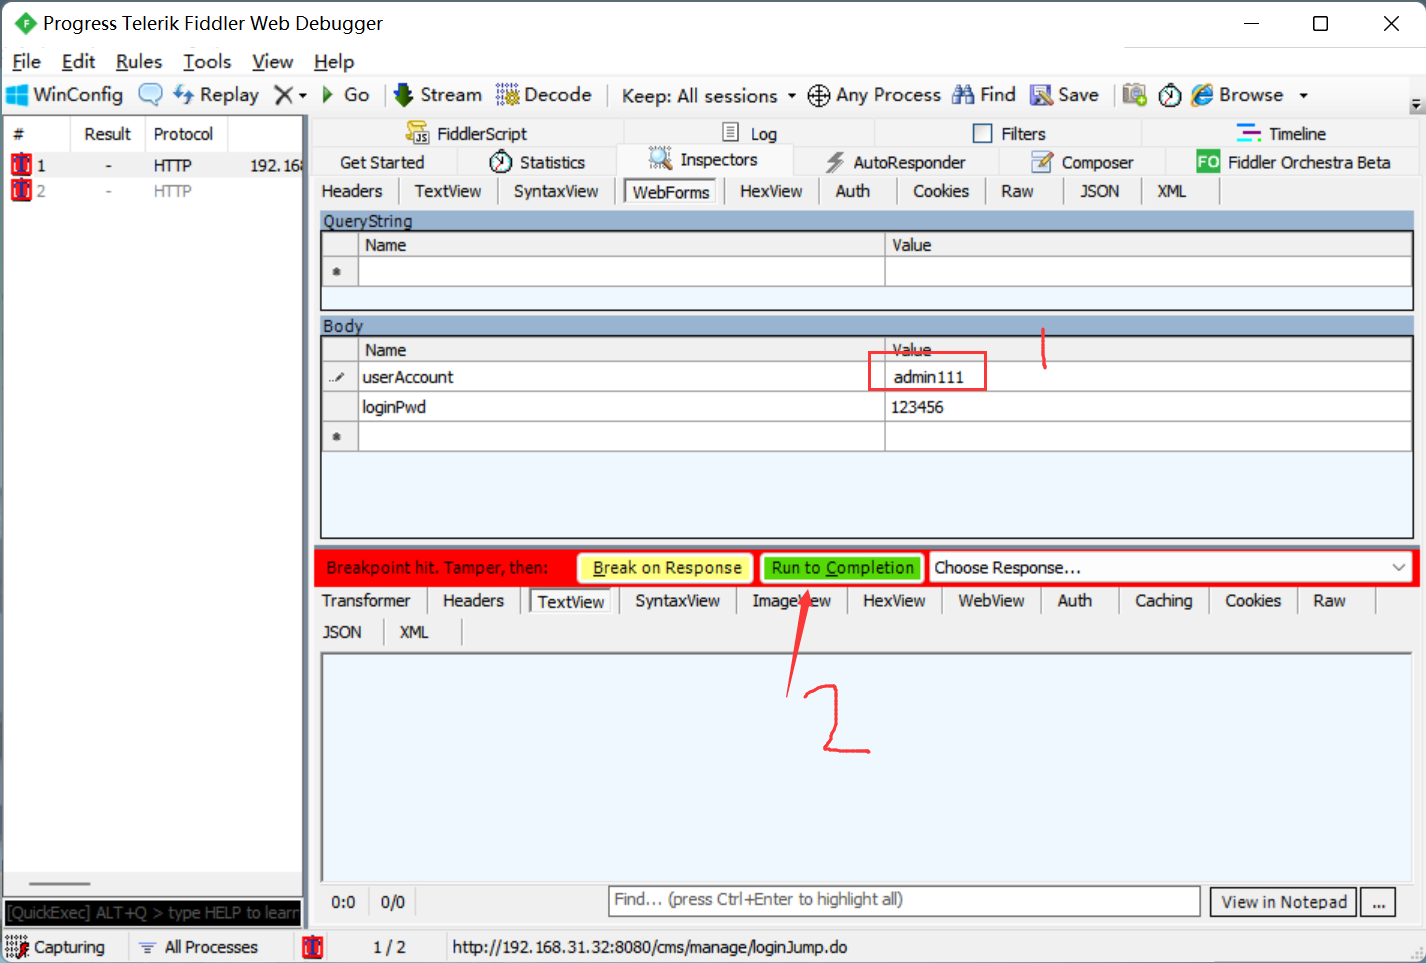This screenshot has width=1426, height=963.
Task: Switch to the Log tab
Action: click(750, 133)
